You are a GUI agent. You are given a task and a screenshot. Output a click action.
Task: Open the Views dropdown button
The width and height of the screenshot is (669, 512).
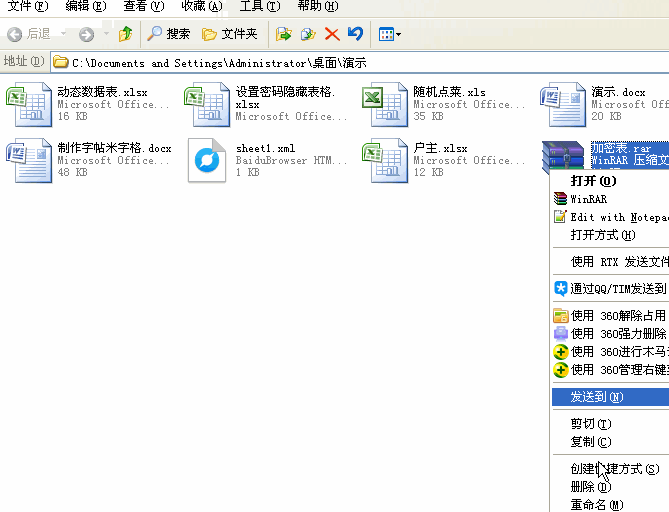click(390, 34)
